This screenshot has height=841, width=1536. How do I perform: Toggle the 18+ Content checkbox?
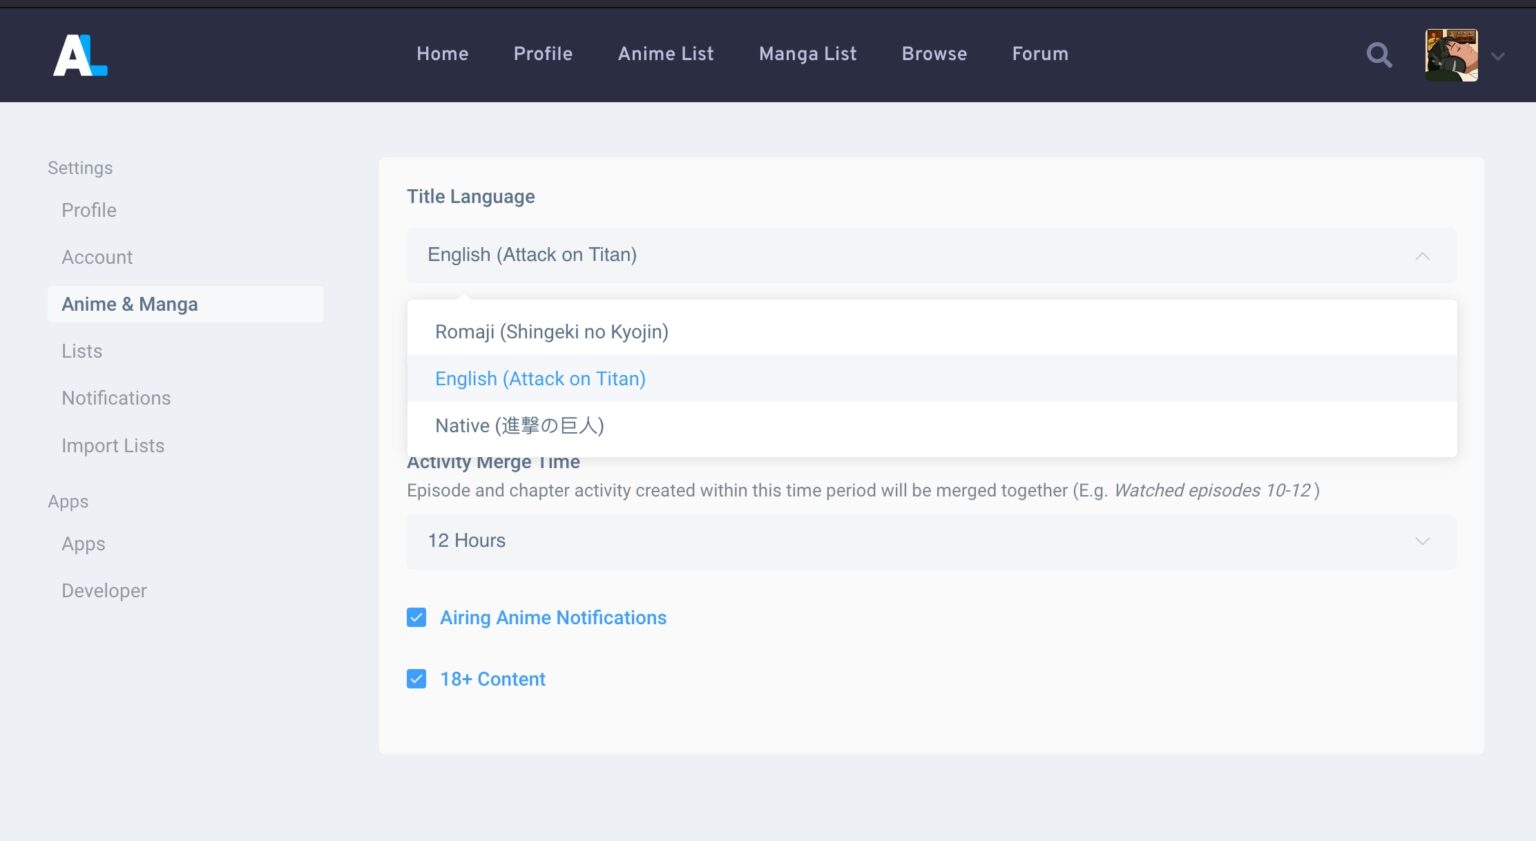[x=417, y=679]
